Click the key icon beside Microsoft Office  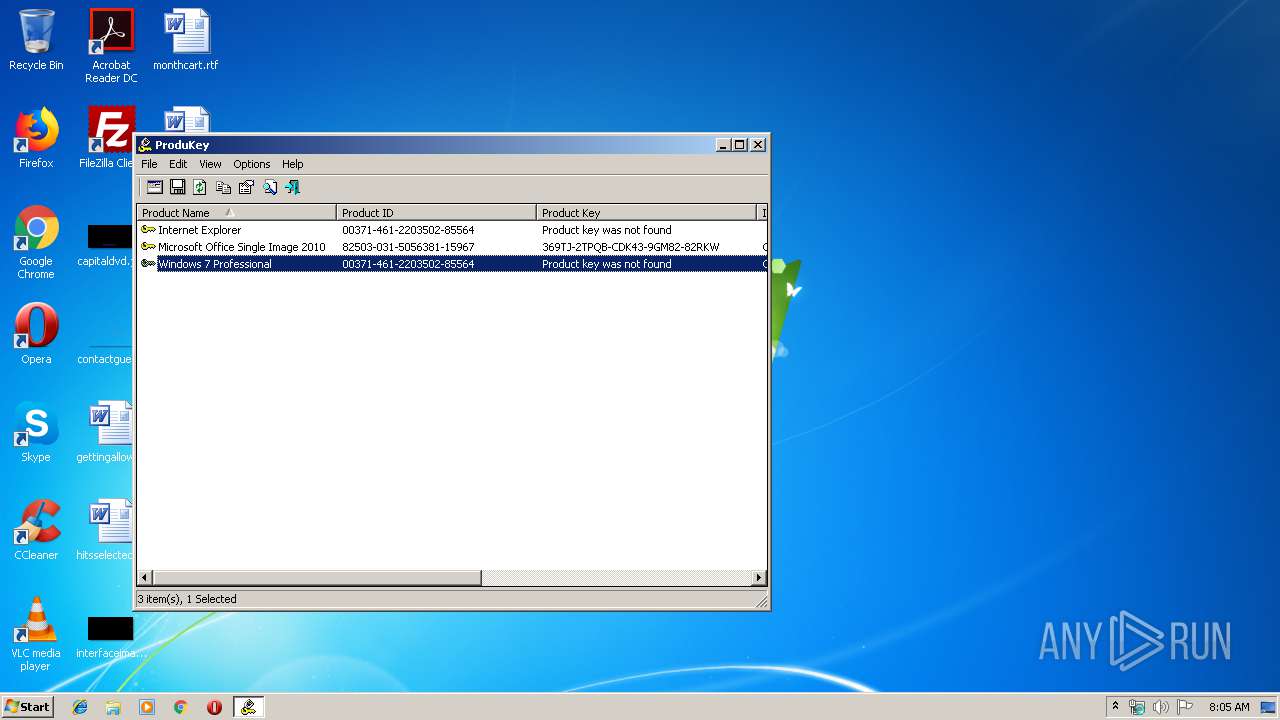point(148,247)
